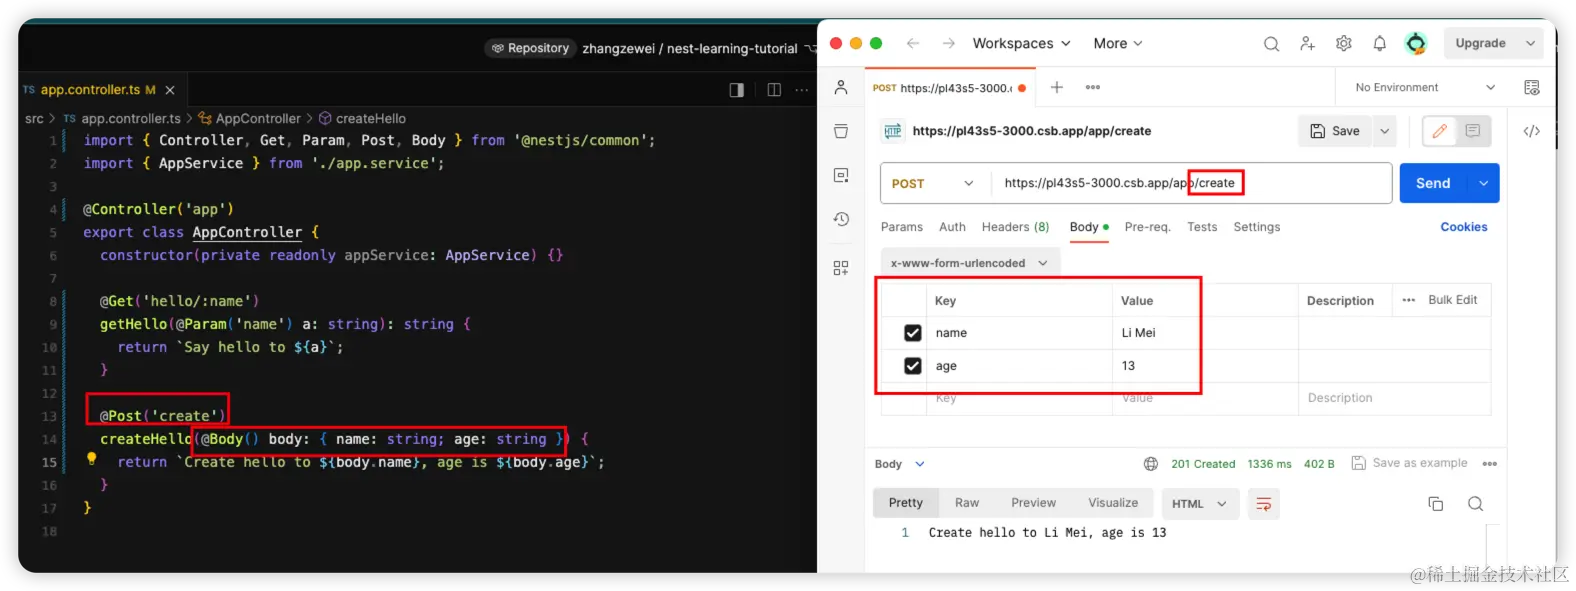The height and width of the screenshot is (591, 1576).
Task: Open editor more actions ellipsis in VS Code
Action: 802,90
